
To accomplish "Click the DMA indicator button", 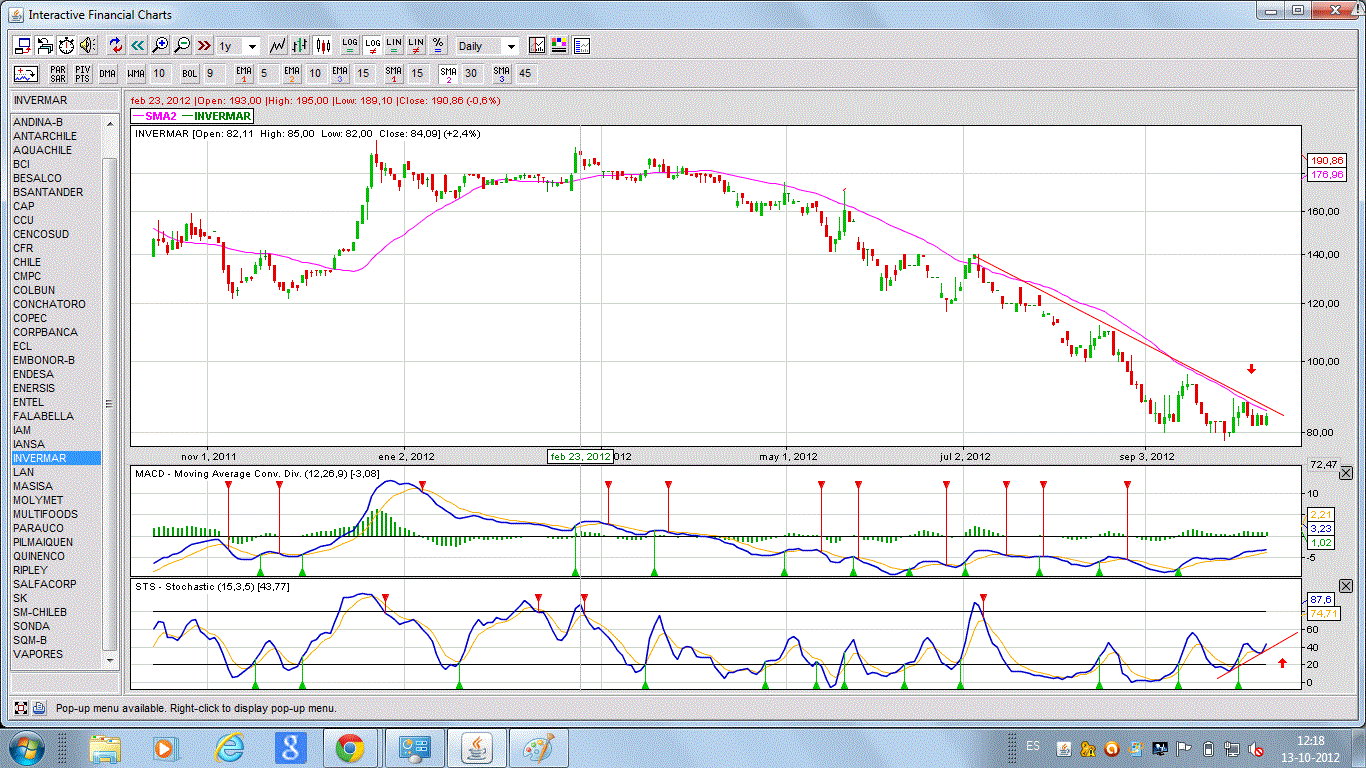I will click(x=107, y=74).
